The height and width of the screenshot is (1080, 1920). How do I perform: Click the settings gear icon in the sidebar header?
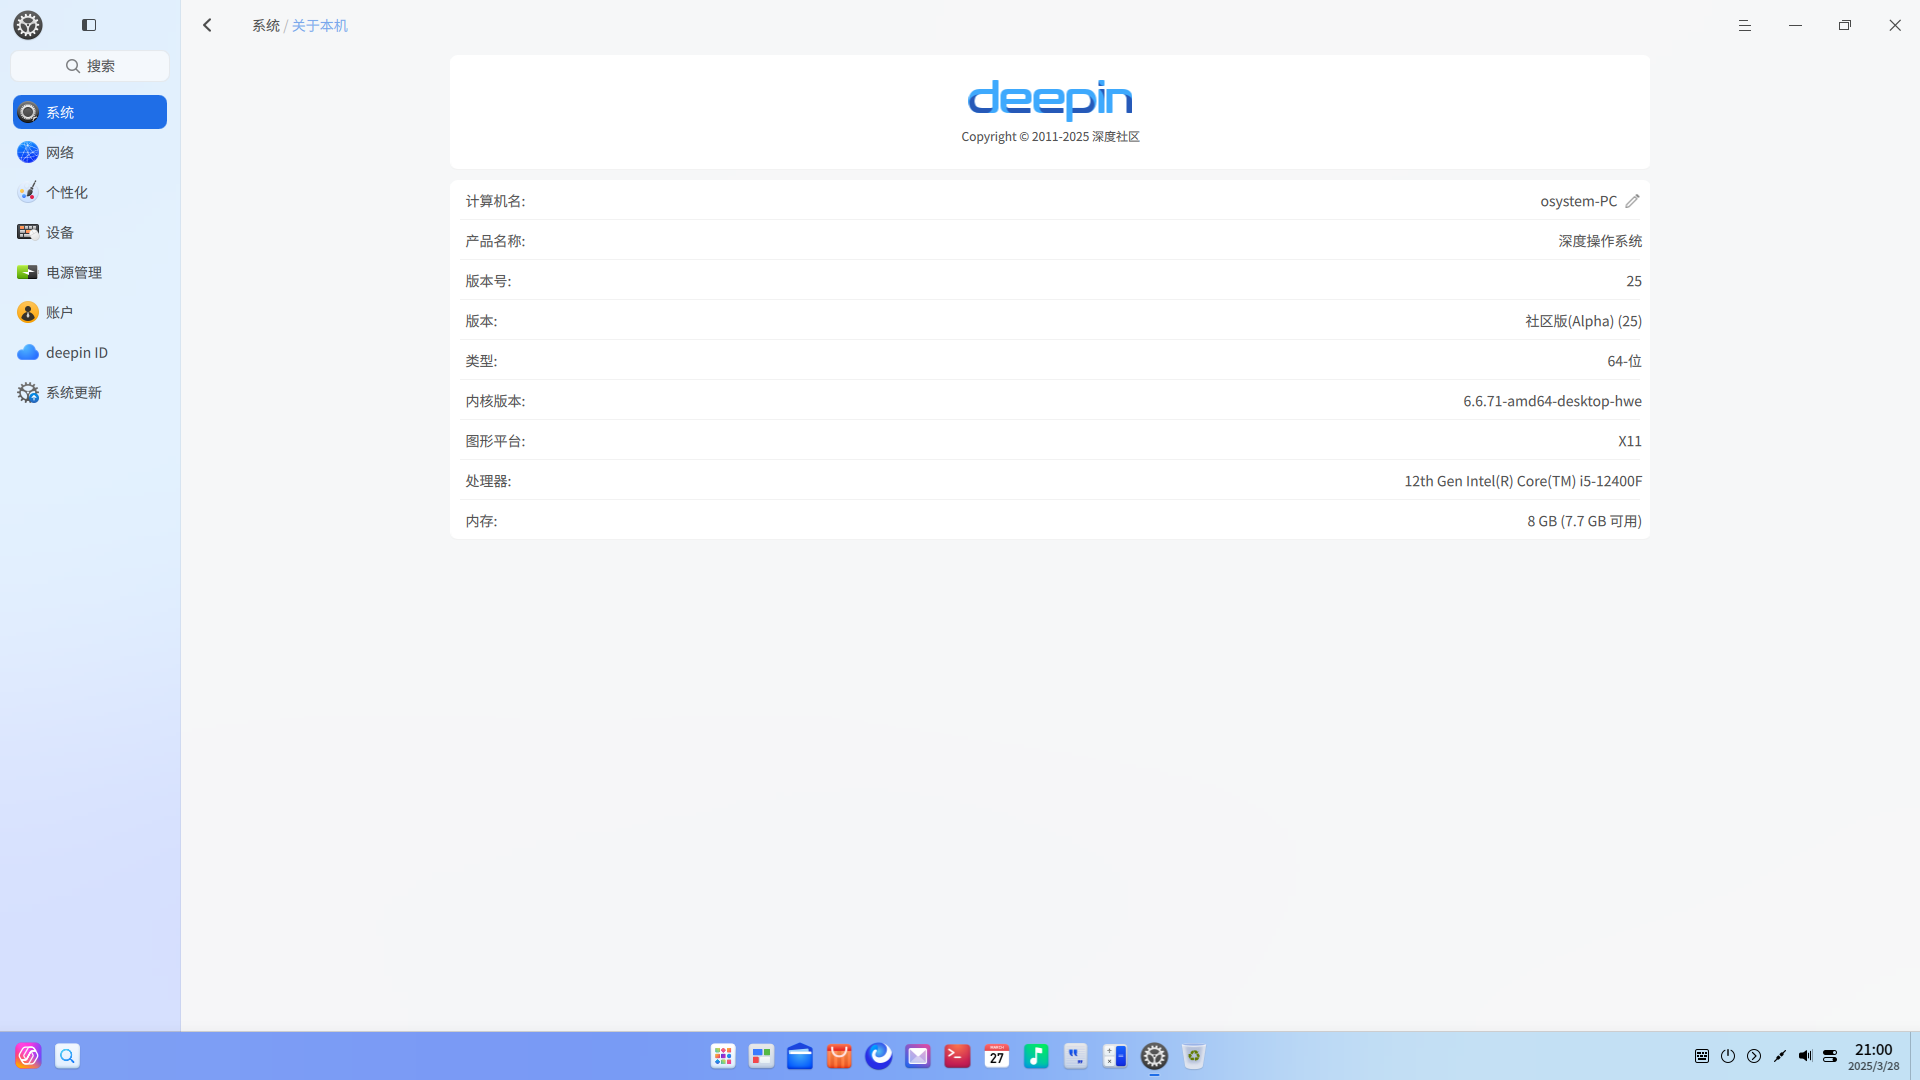click(x=28, y=25)
